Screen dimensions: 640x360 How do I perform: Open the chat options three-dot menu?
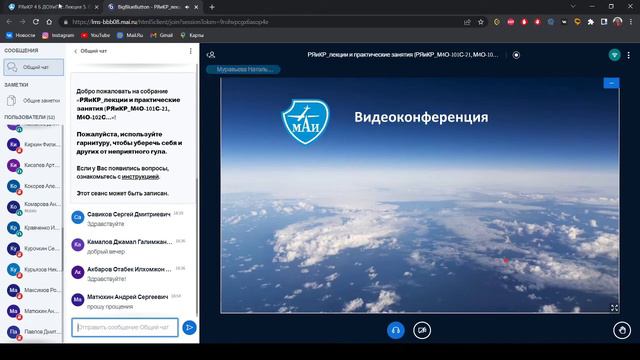190,51
